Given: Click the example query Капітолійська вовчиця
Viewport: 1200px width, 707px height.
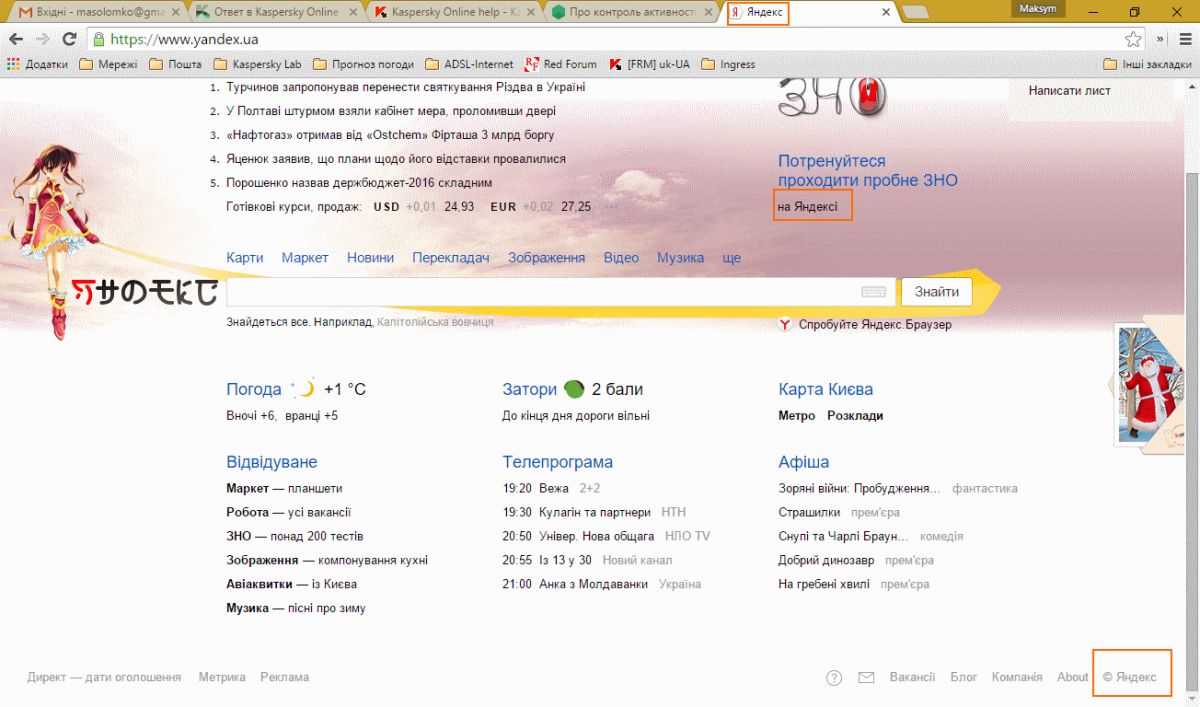Looking at the screenshot, I should pos(435,322).
